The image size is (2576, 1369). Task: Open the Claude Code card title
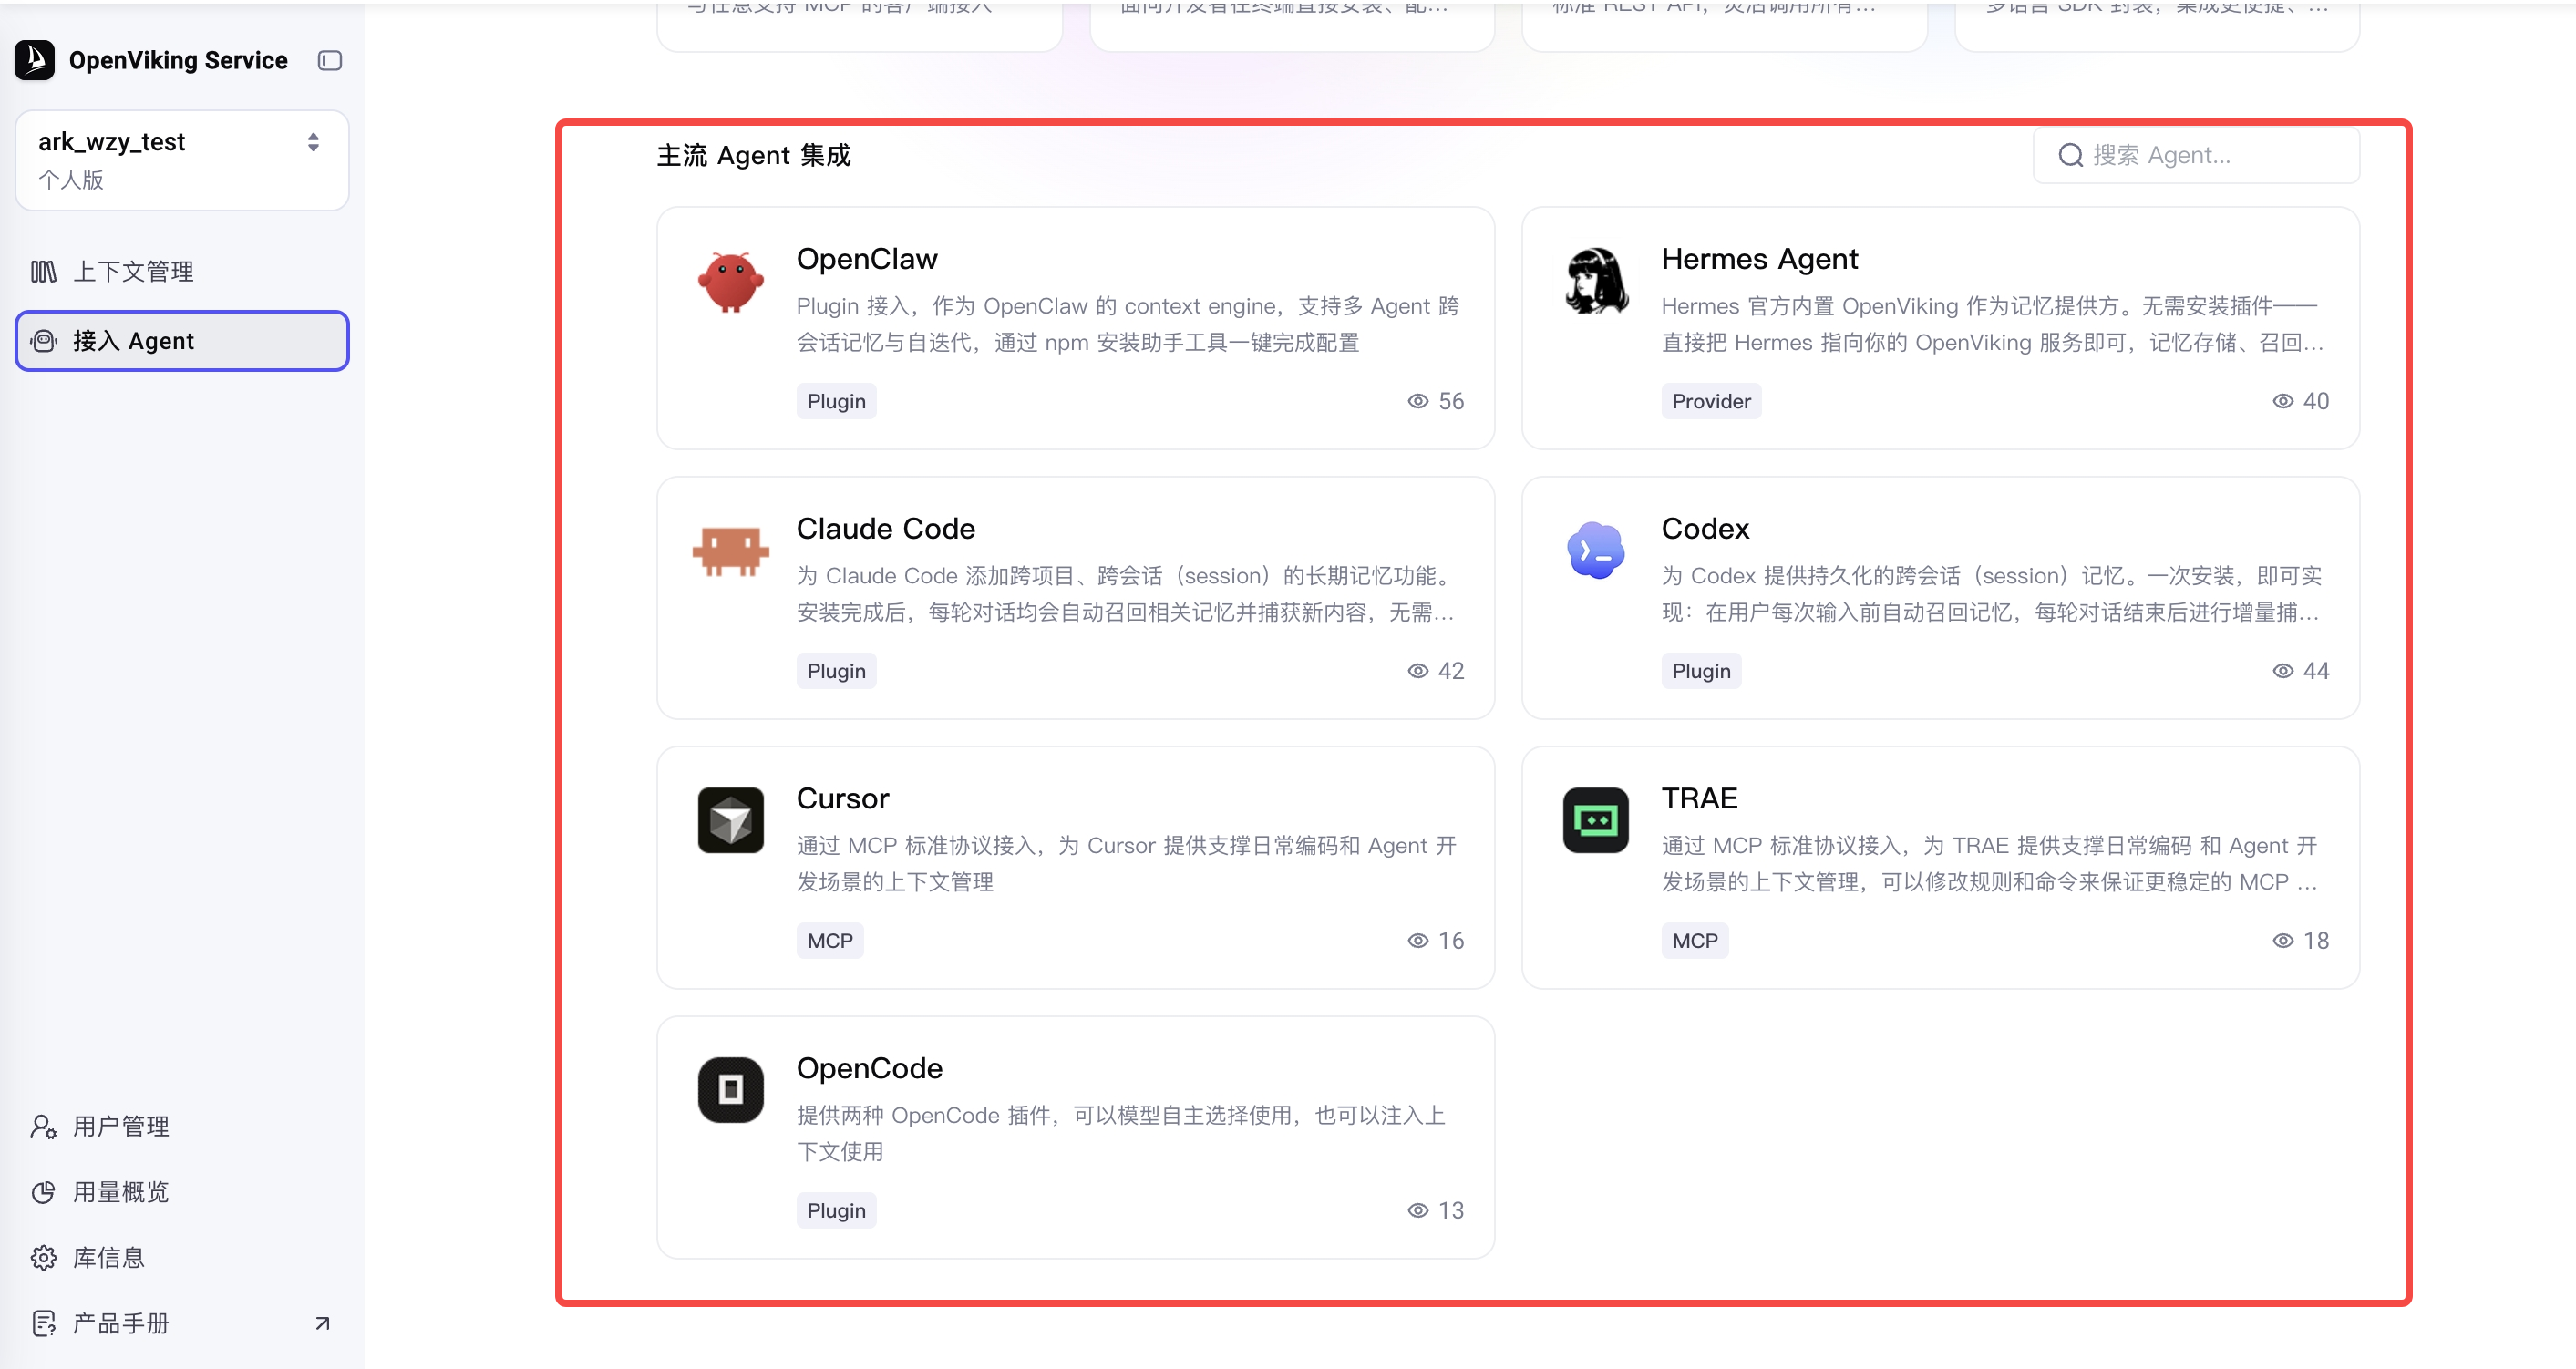(885, 529)
